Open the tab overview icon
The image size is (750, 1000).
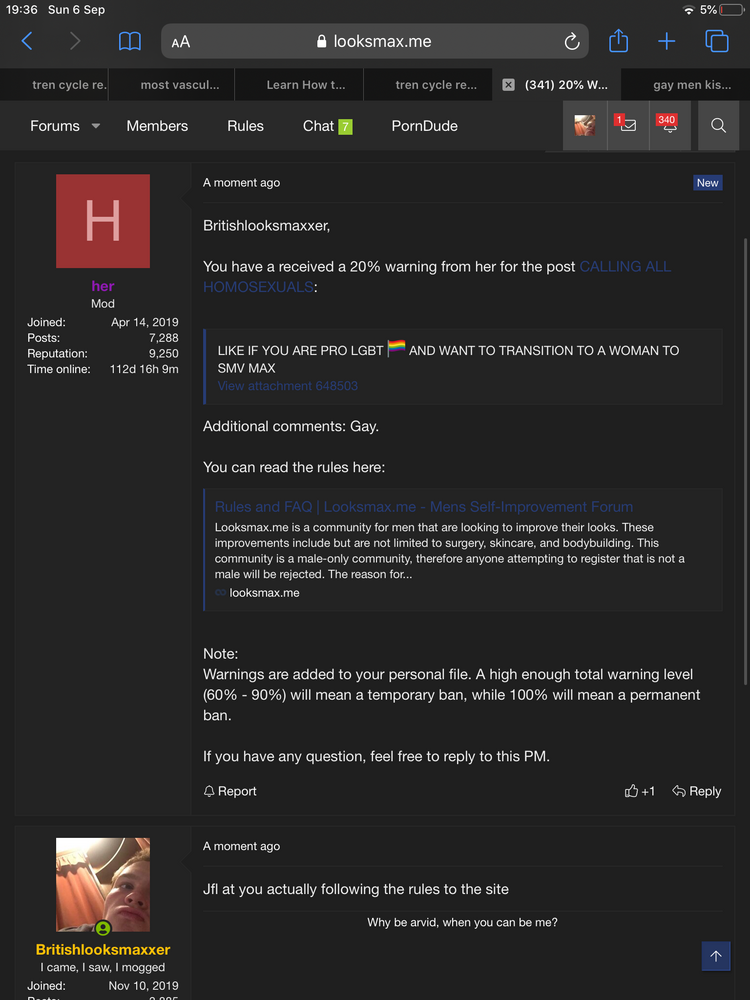[x=716, y=41]
